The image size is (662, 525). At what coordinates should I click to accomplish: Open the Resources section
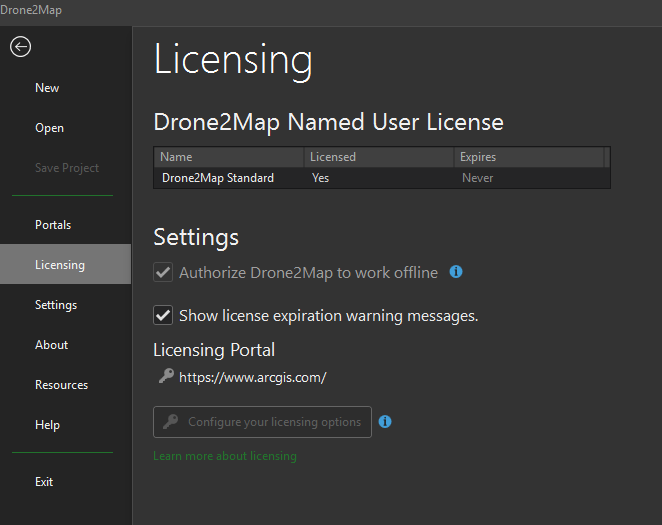[61, 385]
